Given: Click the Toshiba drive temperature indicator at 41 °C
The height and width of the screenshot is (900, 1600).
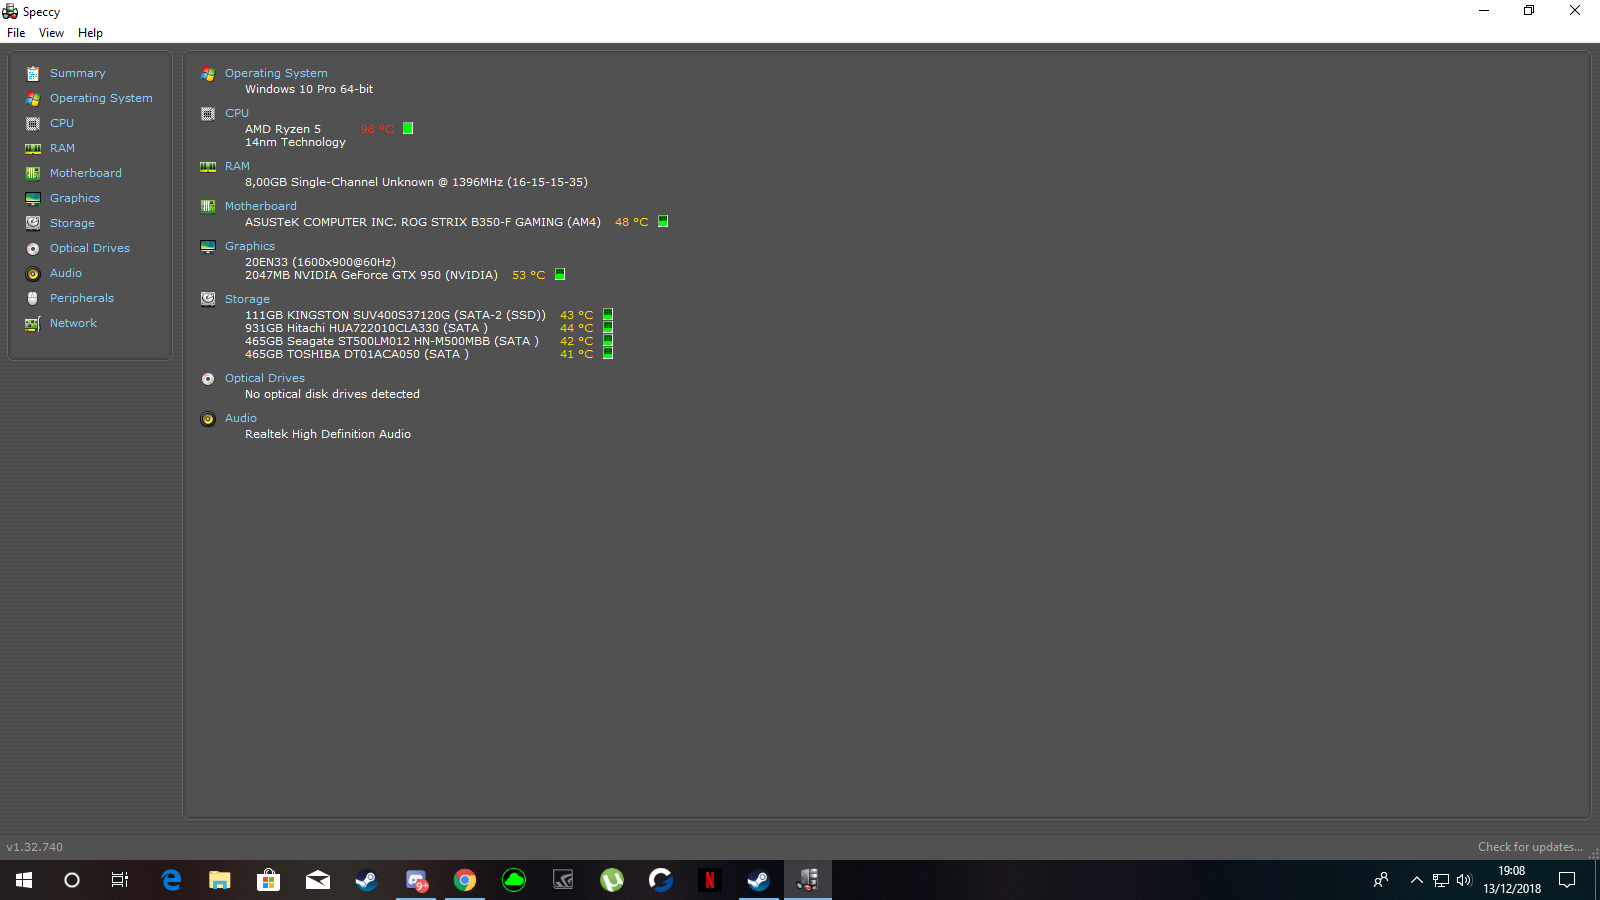Looking at the screenshot, I should (608, 353).
